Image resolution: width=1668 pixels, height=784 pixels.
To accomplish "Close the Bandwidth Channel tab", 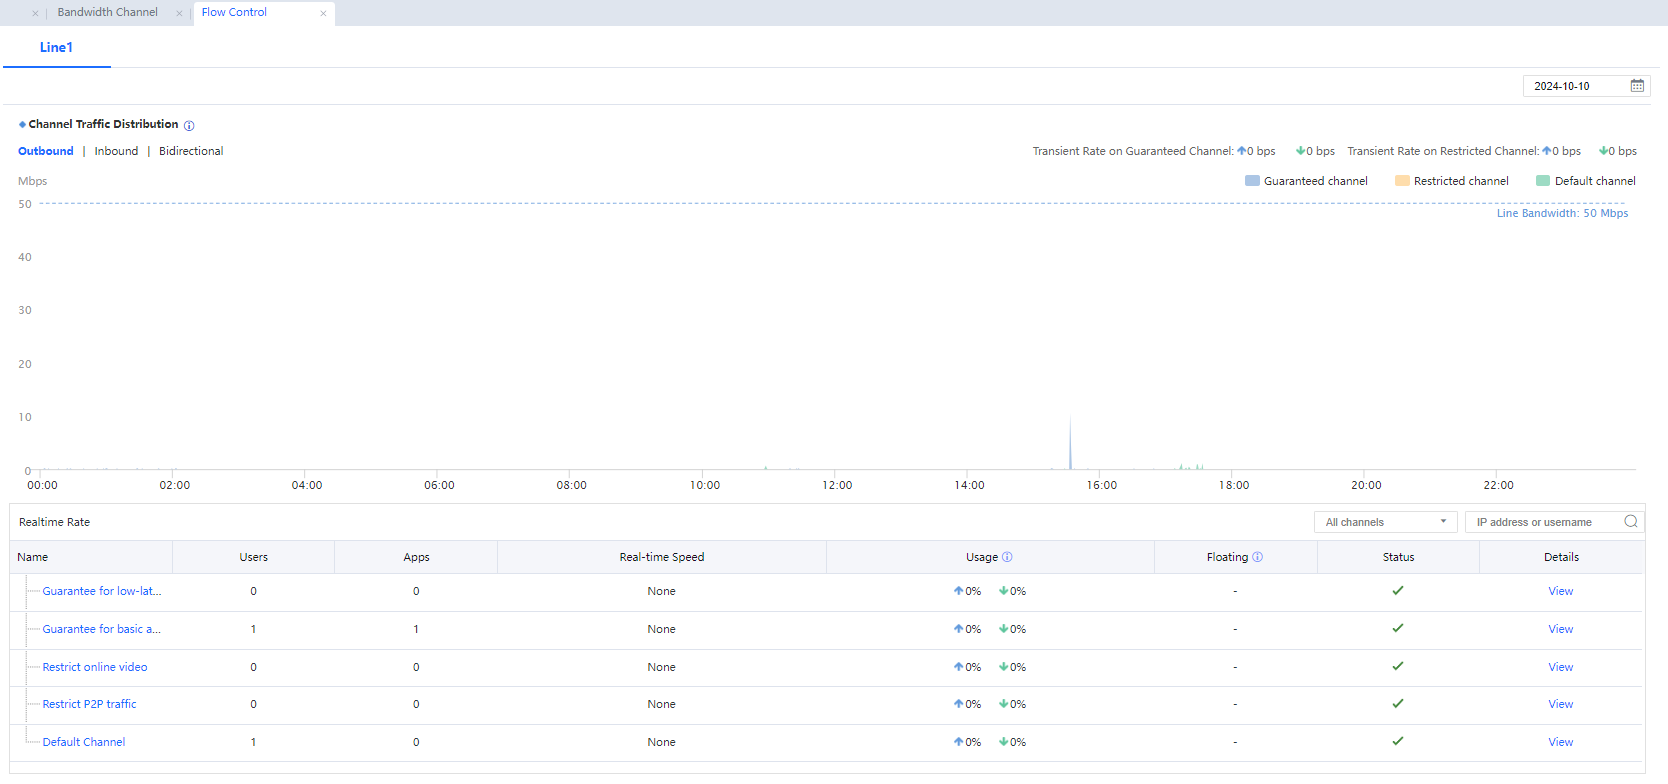I will pos(179,13).
